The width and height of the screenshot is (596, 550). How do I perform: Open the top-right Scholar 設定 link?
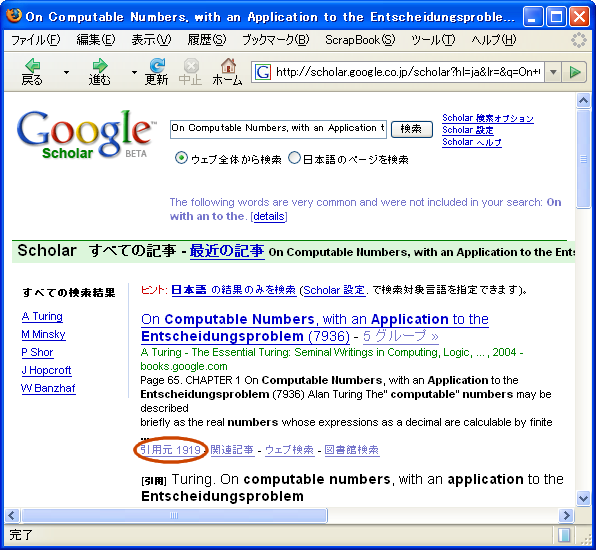pyautogui.click(x=468, y=130)
